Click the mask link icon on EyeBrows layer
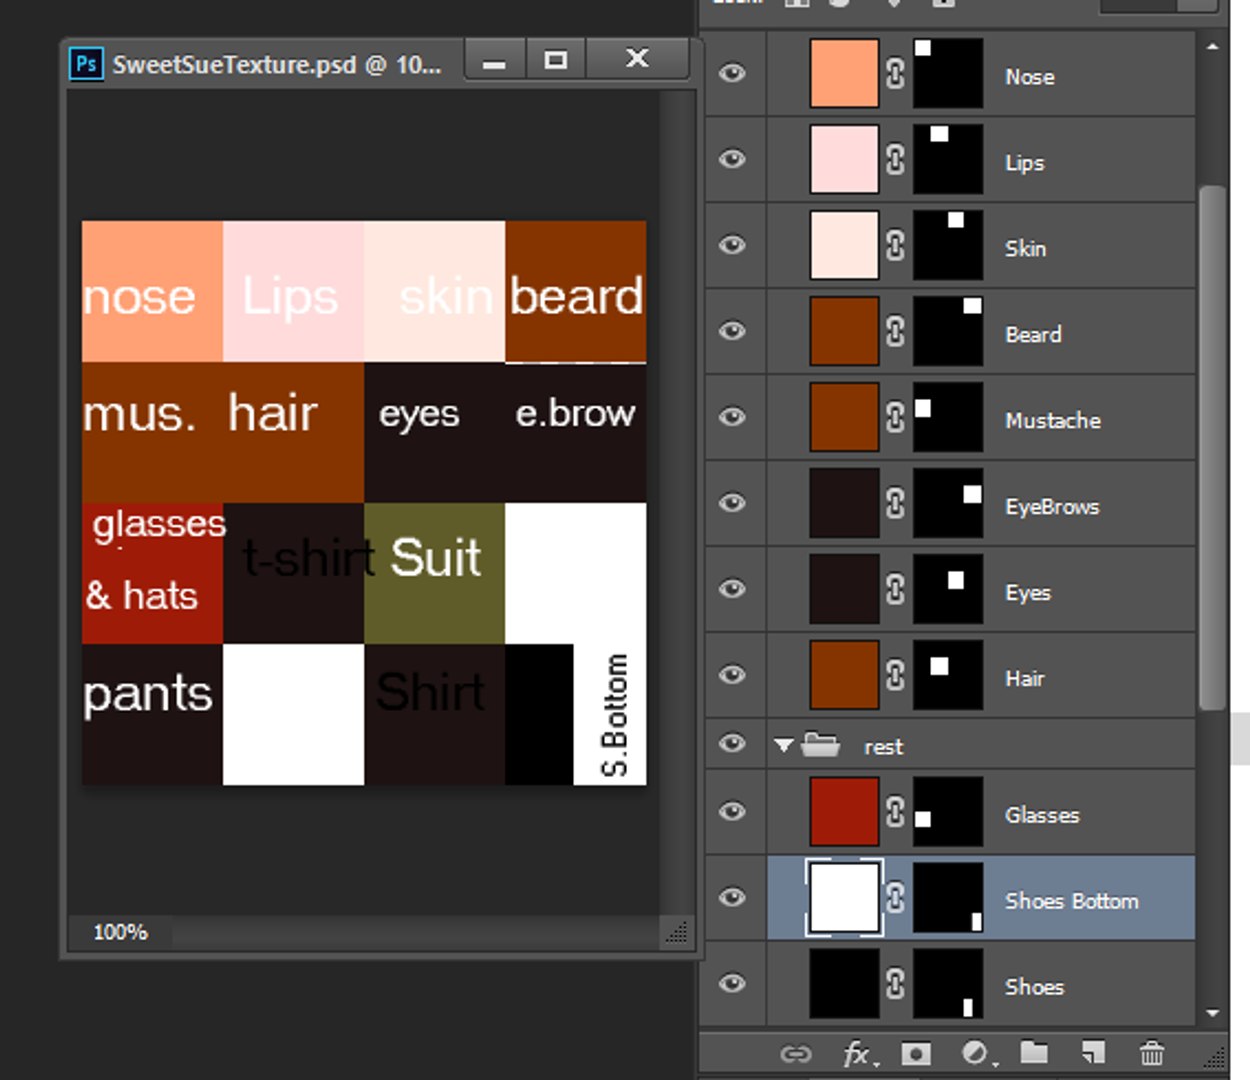Image resolution: width=1250 pixels, height=1080 pixels. coord(895,503)
